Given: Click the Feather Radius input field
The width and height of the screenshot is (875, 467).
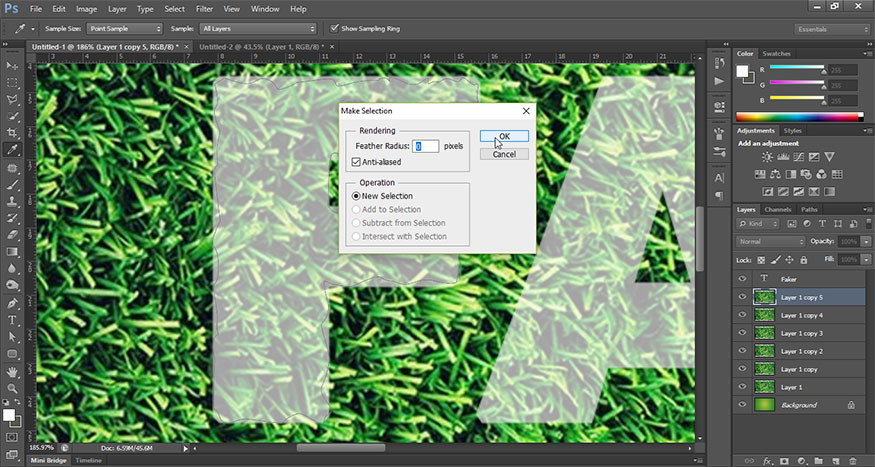Looking at the screenshot, I should (425, 146).
